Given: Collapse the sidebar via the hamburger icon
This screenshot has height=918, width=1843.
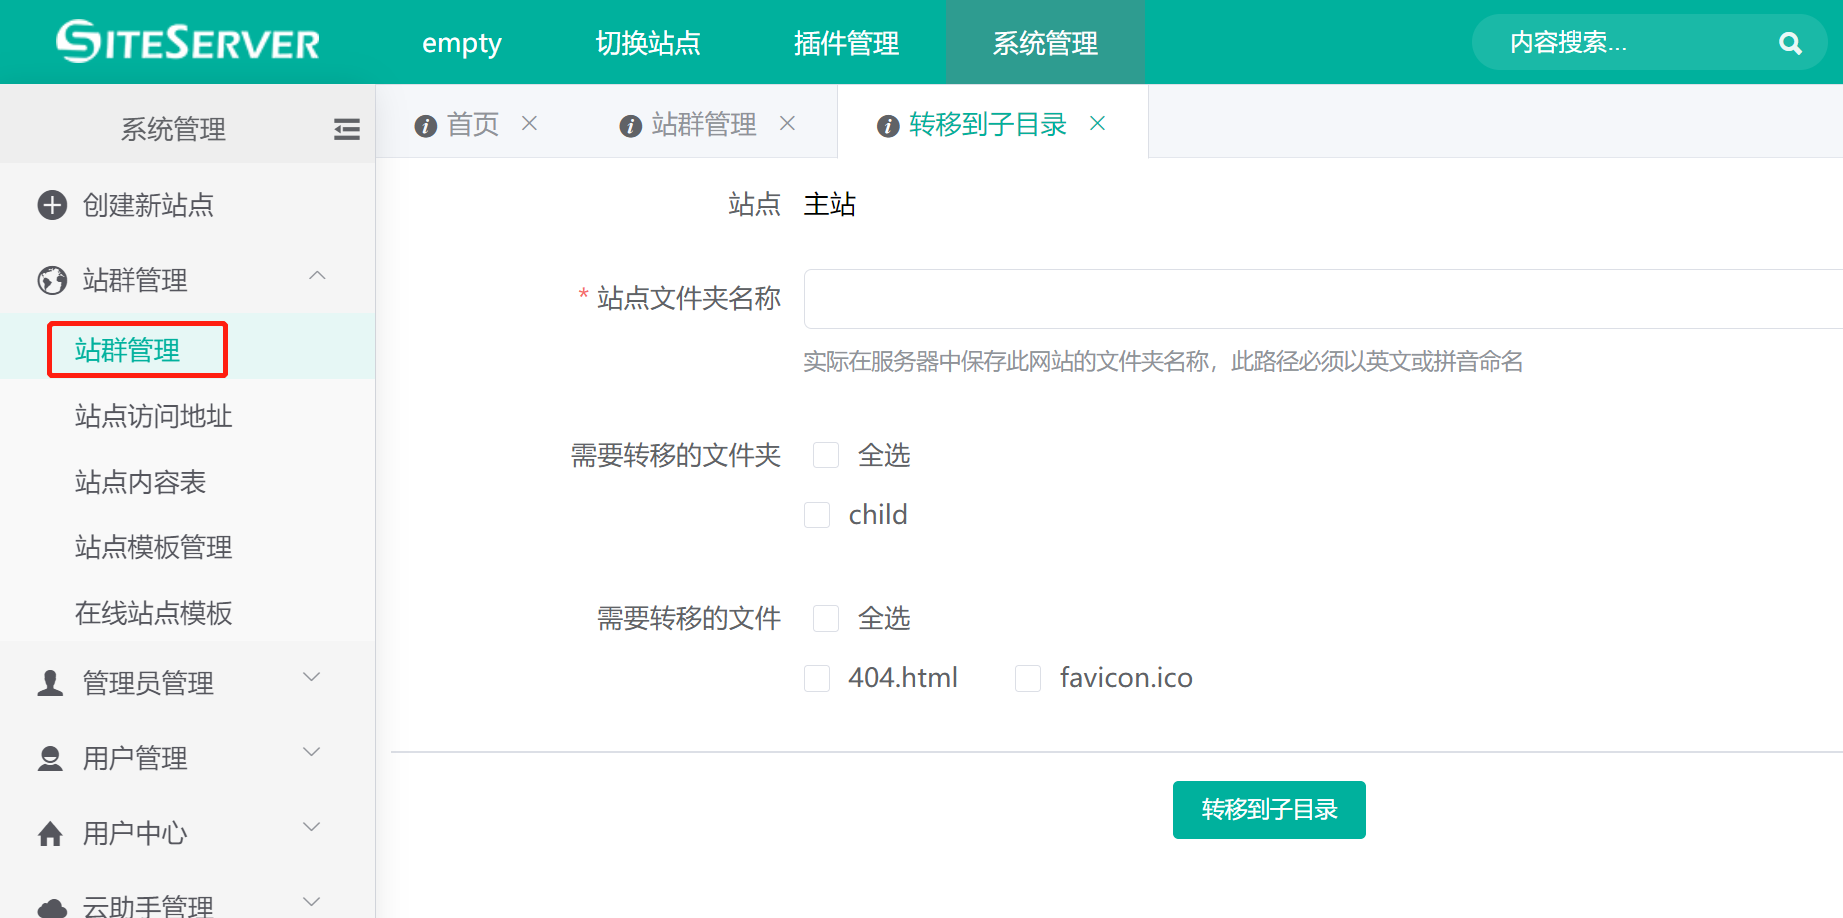Looking at the screenshot, I should click(x=346, y=128).
